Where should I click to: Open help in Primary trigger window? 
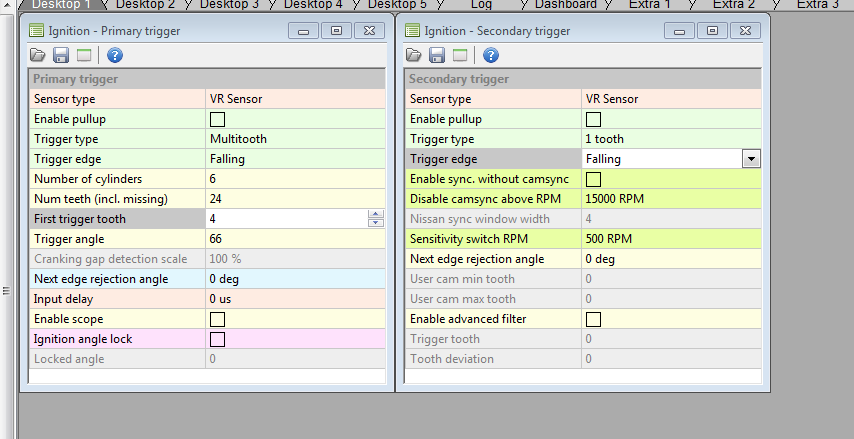pos(115,55)
